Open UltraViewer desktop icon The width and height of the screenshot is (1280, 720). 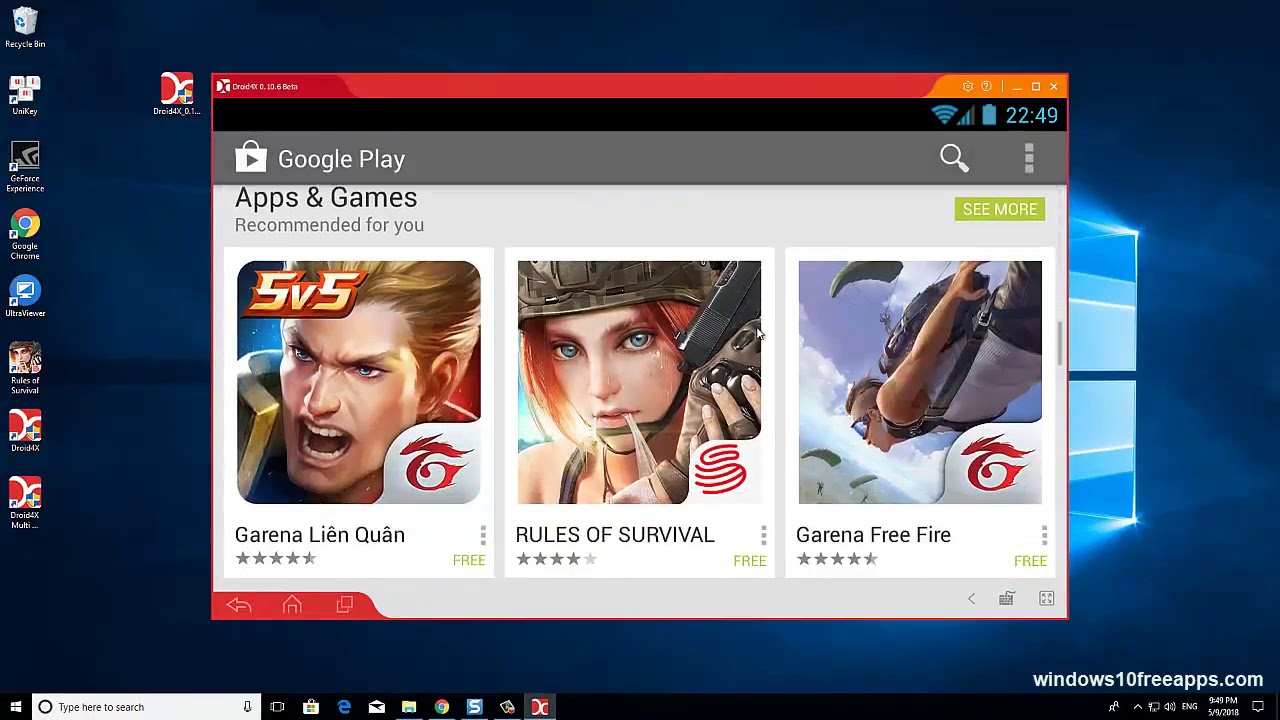(25, 297)
